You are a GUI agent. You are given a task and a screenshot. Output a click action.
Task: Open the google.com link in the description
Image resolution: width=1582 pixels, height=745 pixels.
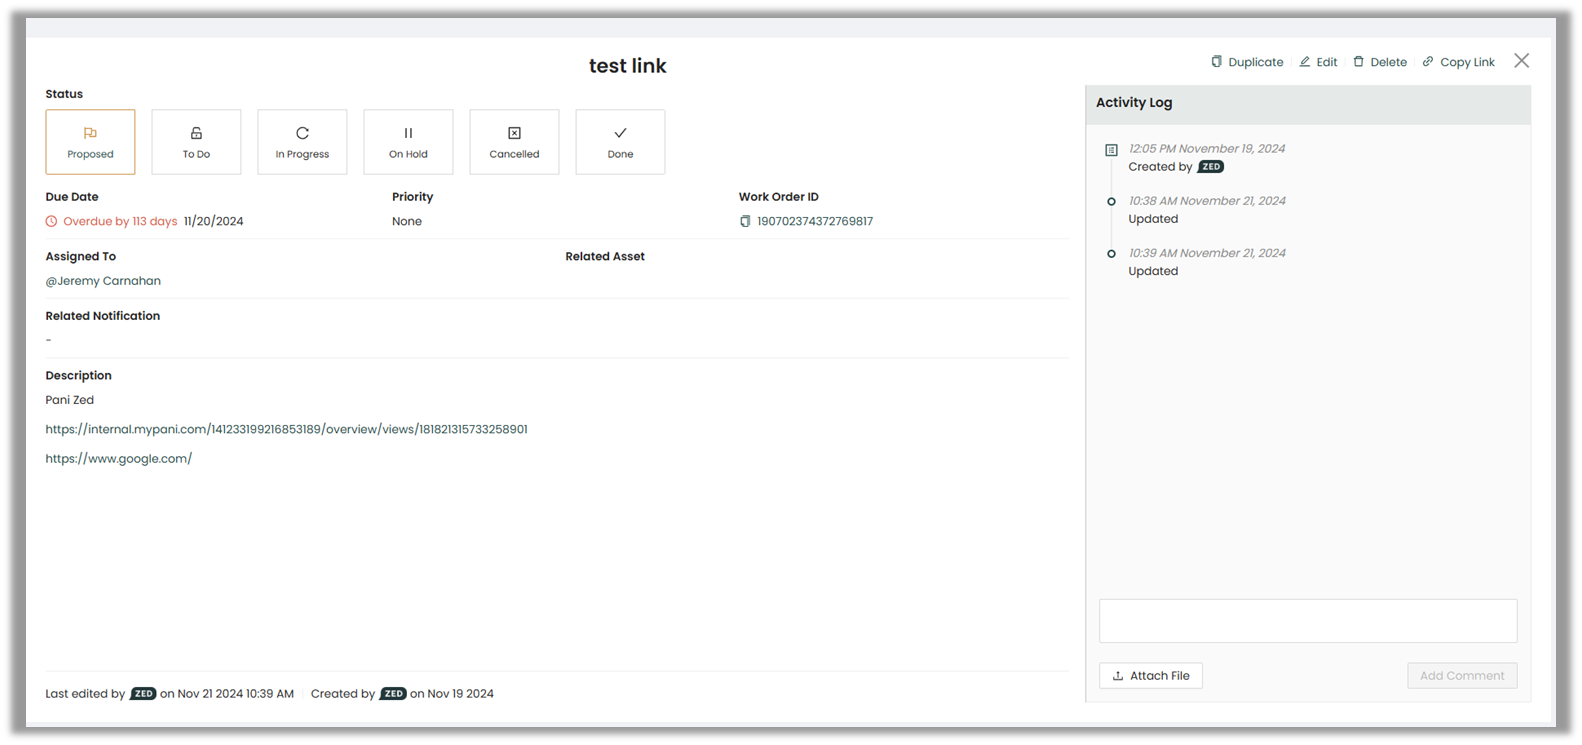[x=118, y=459]
